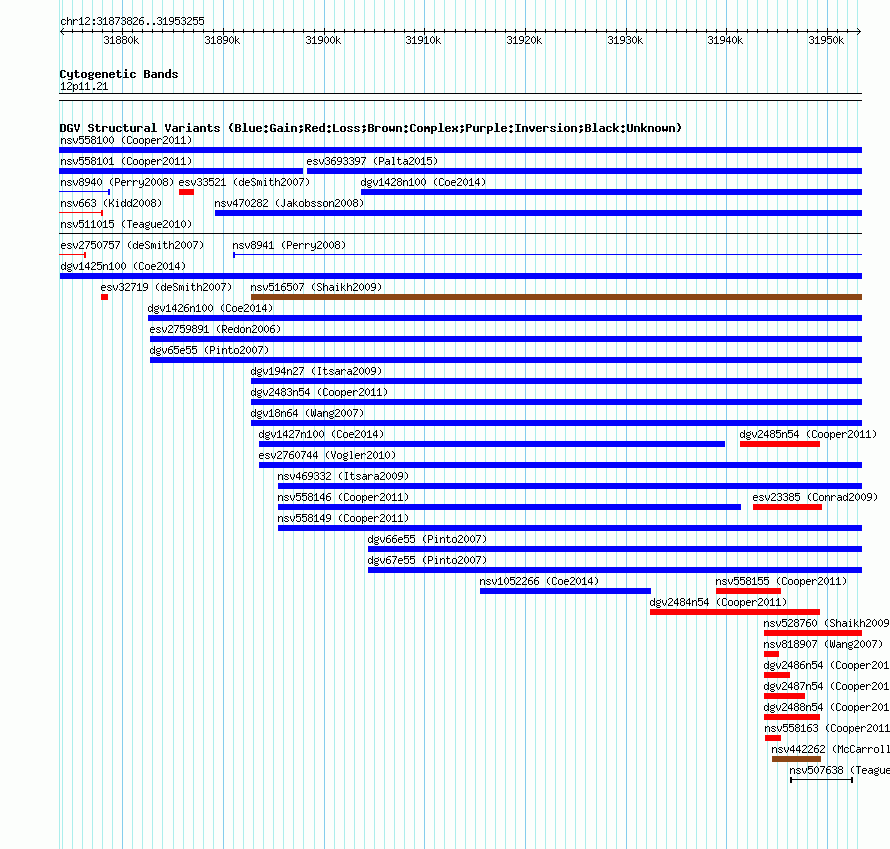Click dgv66e55 (Pinto2007) label
Screen dimensions: 890x849
tap(427, 539)
